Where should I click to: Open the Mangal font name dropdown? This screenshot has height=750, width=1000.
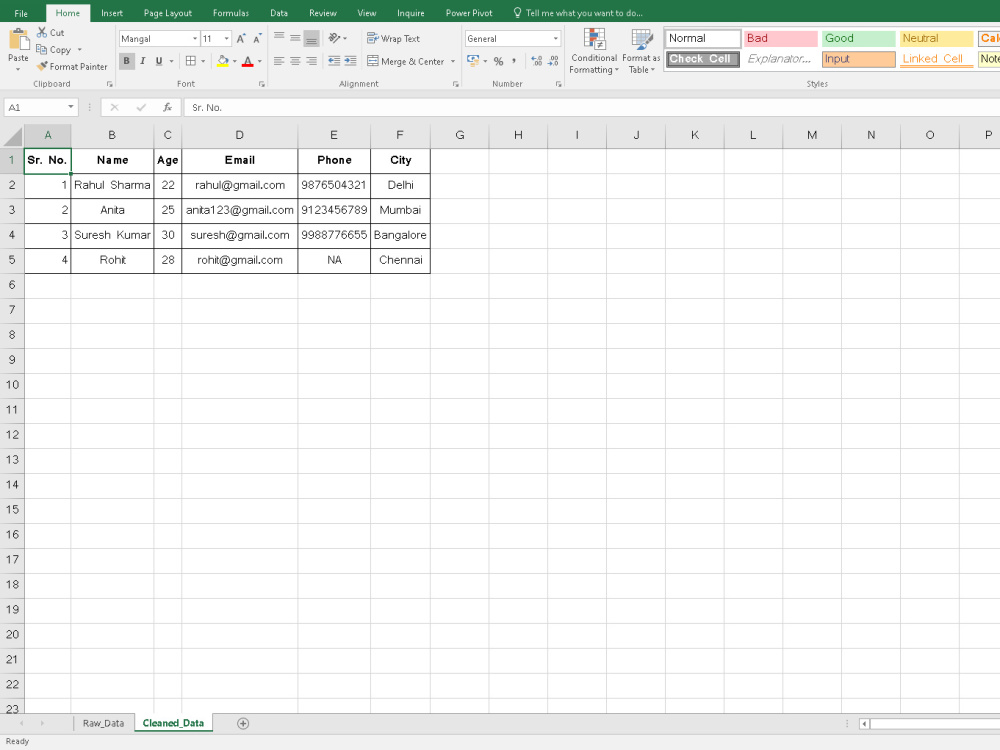click(195, 39)
